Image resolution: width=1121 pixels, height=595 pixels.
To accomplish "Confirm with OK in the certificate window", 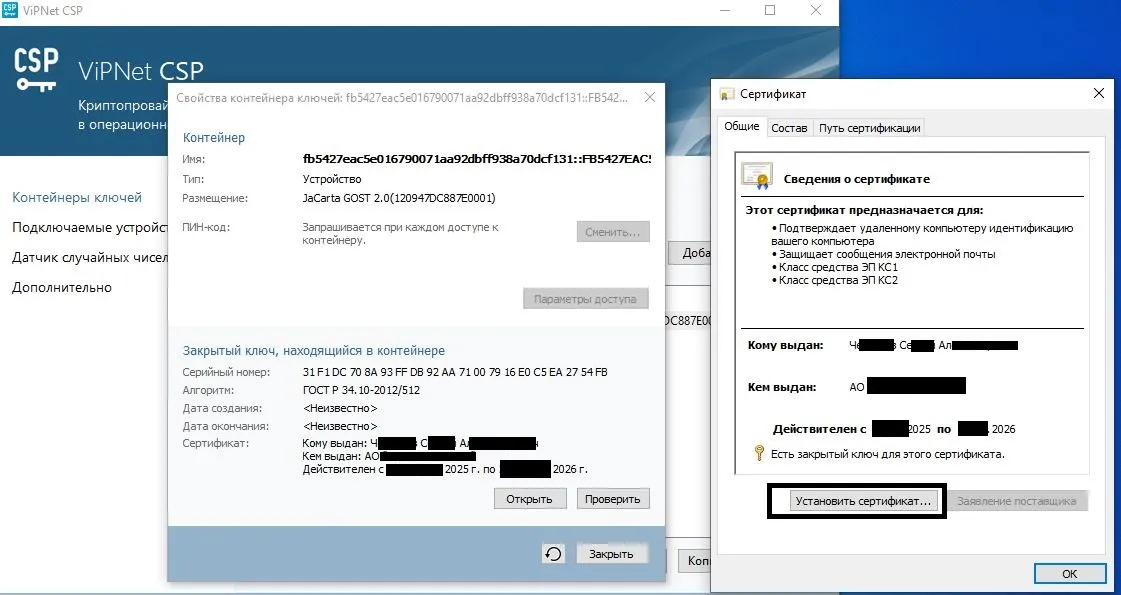I will click(1070, 574).
